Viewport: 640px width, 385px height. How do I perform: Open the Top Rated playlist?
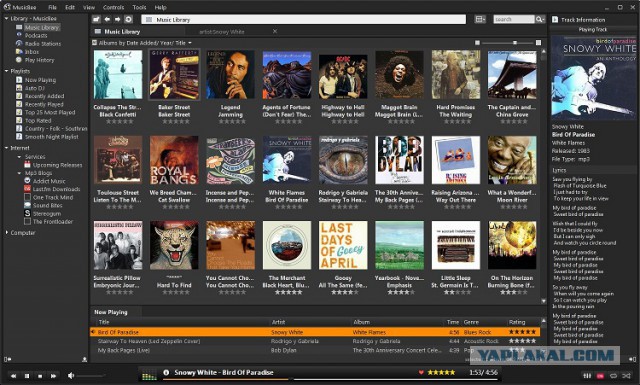pos(38,120)
